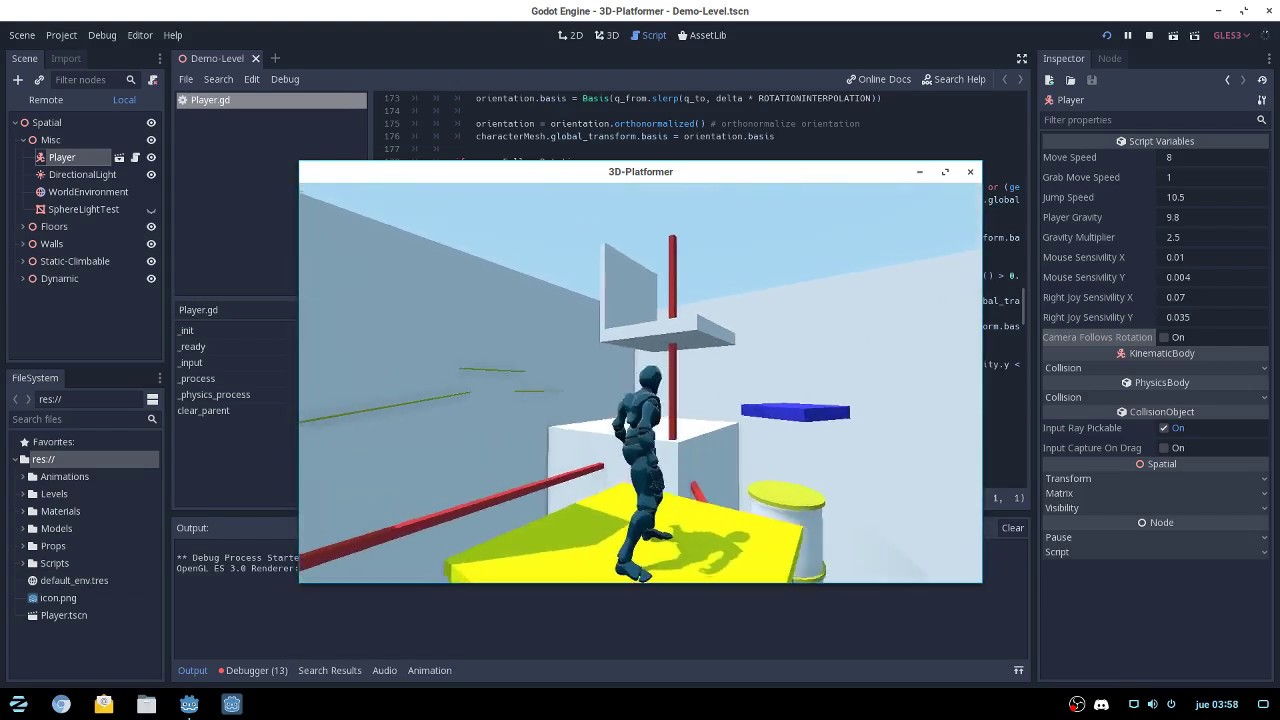This screenshot has height=720, width=1280.
Task: Click the attach script icon in Scene dock
Action: [152, 80]
